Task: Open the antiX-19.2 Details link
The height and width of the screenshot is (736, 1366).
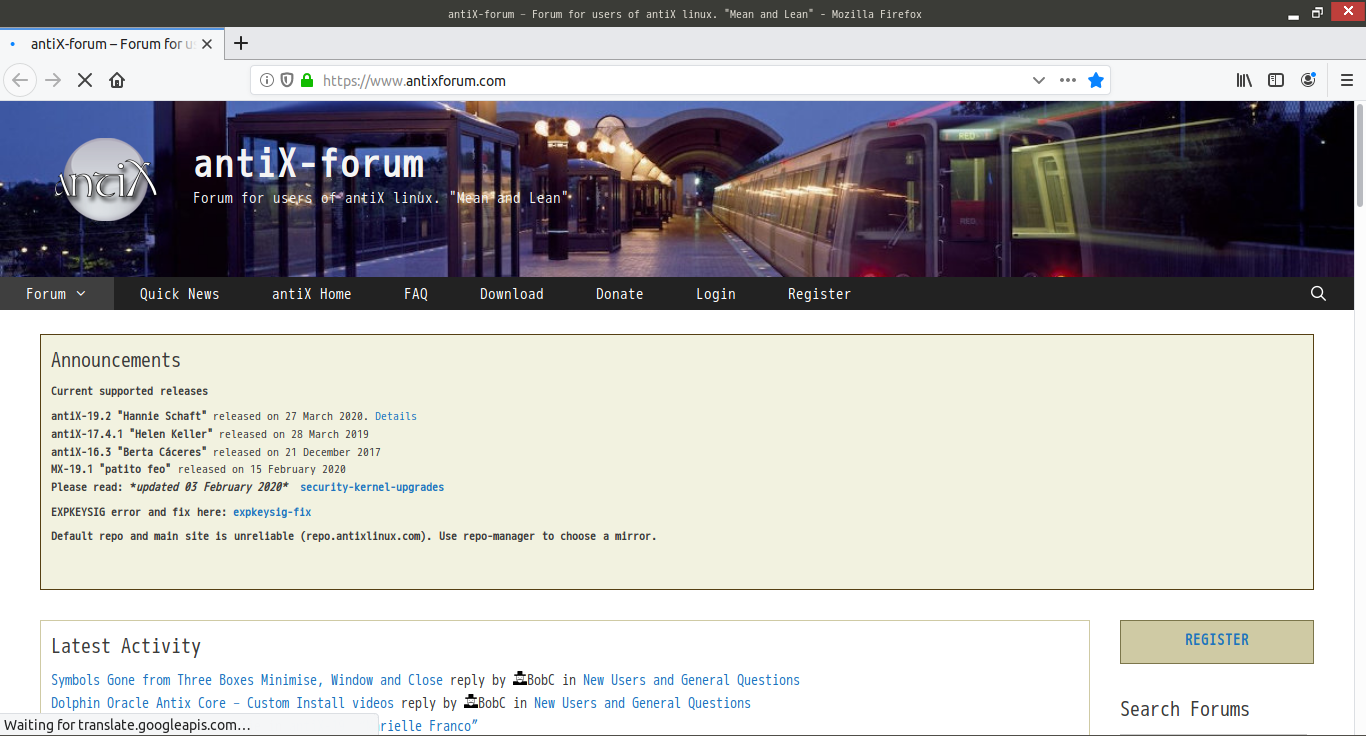Action: [396, 416]
